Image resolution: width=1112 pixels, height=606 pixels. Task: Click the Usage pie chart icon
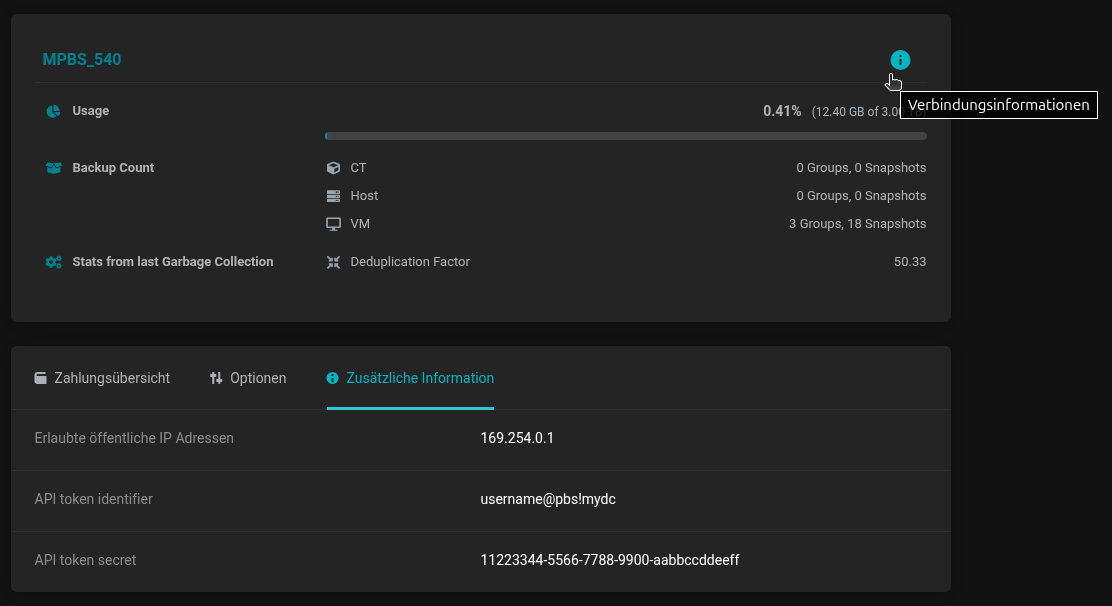pyautogui.click(x=54, y=111)
